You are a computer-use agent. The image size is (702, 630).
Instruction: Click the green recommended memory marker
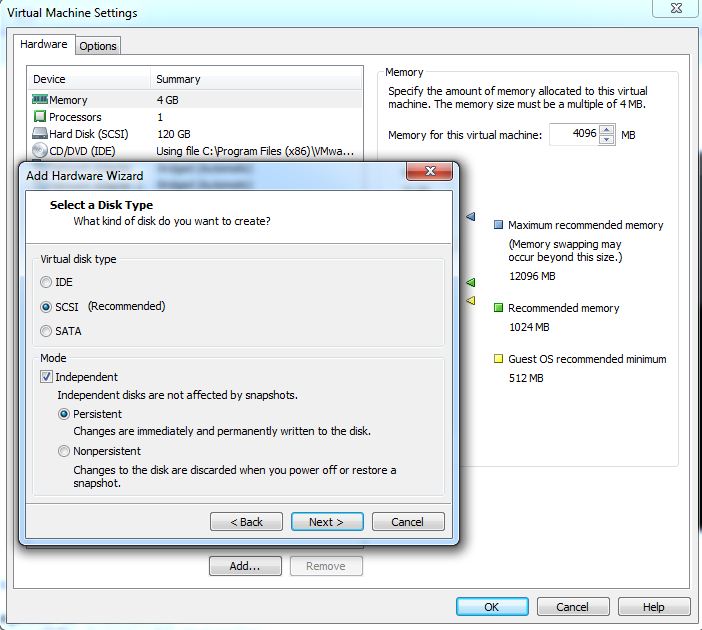[x=470, y=283]
